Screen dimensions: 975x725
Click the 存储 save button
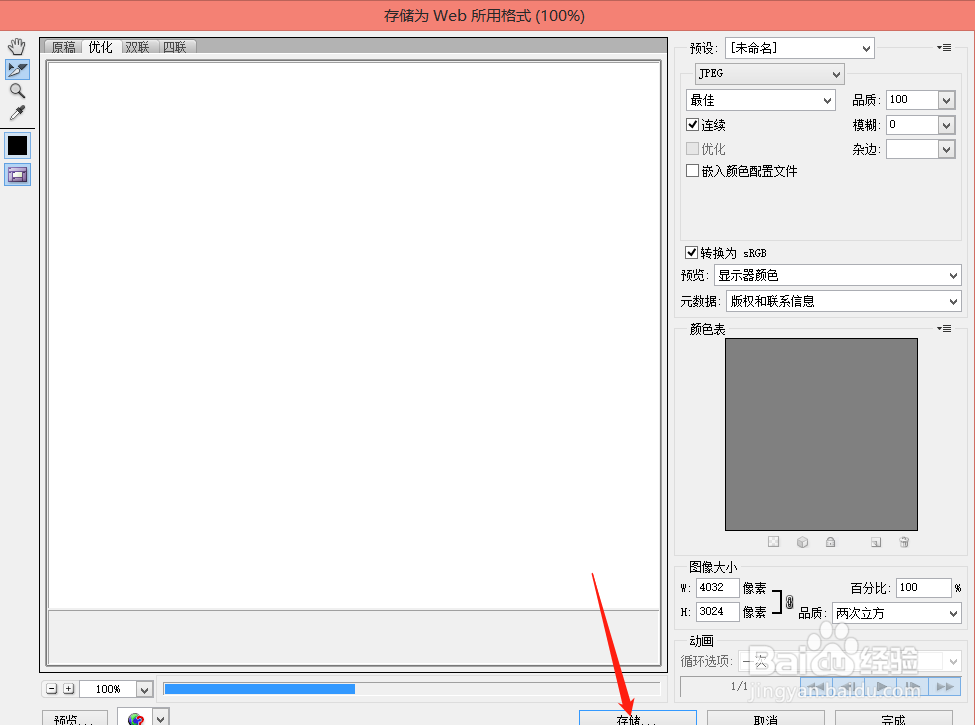tap(637, 718)
